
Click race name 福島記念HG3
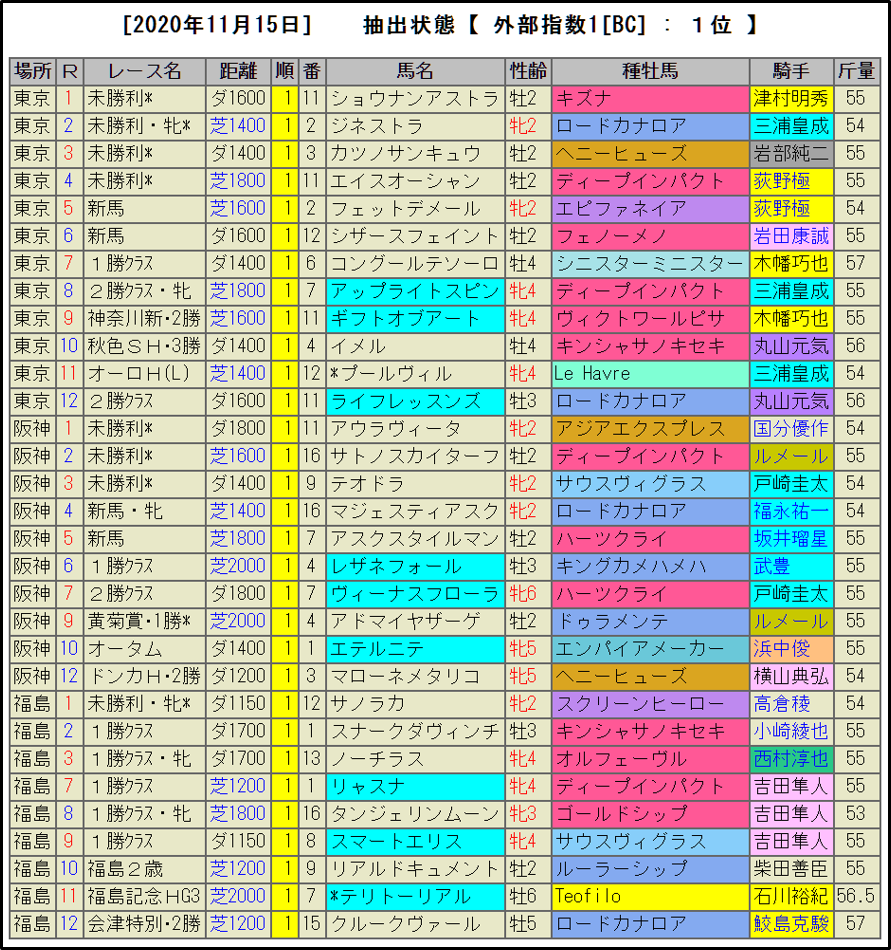(x=145, y=896)
